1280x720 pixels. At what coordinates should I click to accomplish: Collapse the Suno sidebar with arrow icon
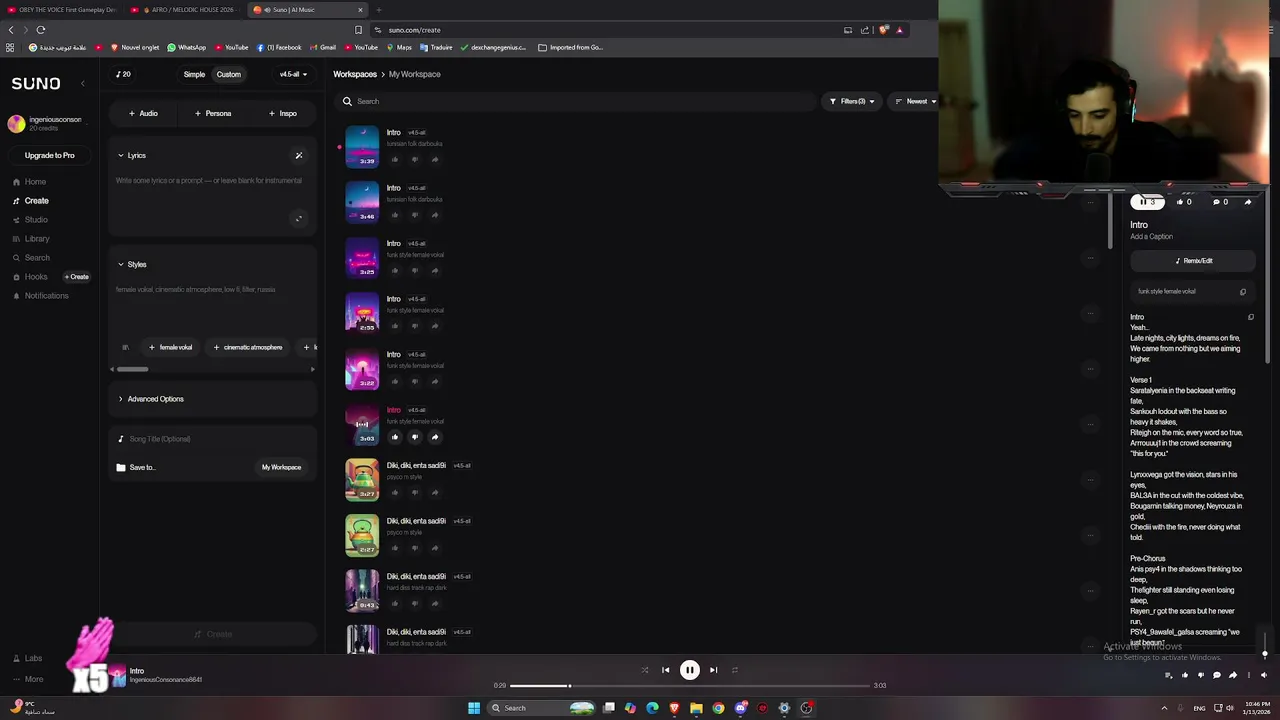coord(83,84)
